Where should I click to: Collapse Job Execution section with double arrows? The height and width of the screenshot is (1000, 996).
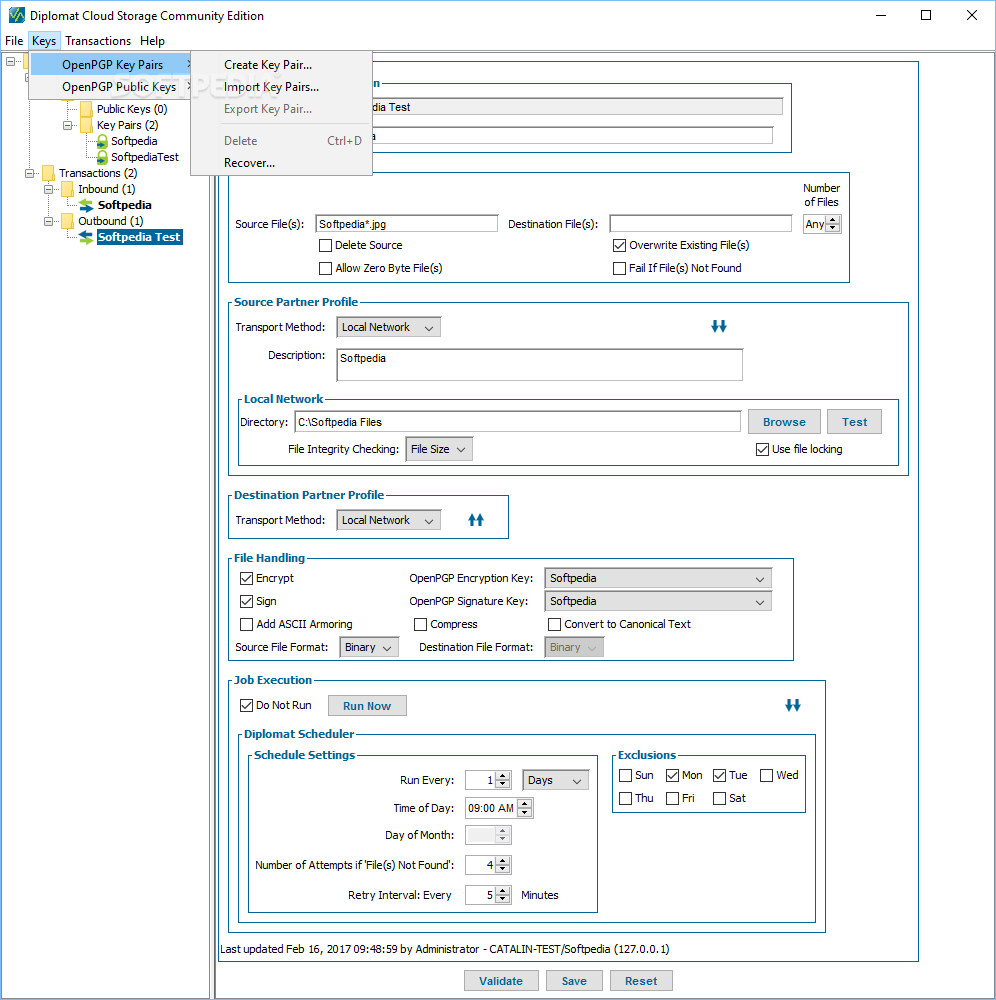pos(793,705)
